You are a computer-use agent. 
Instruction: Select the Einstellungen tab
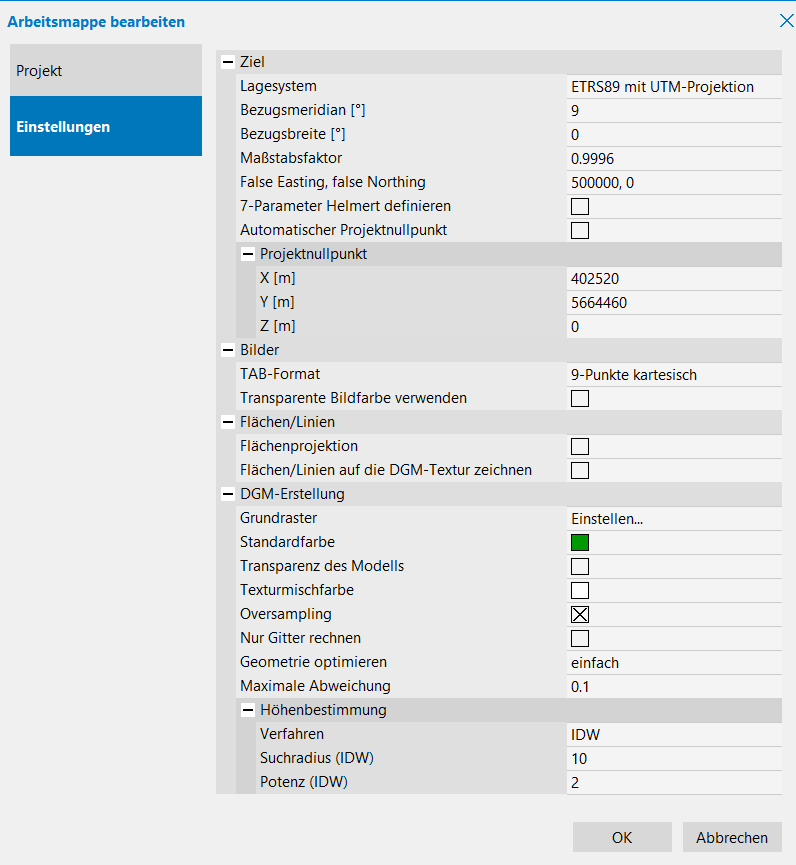[x=106, y=127]
